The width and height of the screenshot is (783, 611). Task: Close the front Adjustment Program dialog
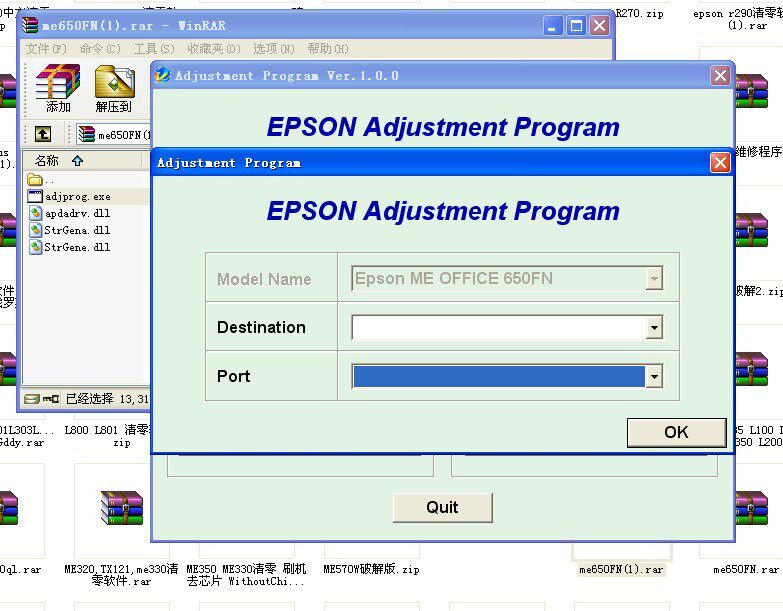coord(720,163)
